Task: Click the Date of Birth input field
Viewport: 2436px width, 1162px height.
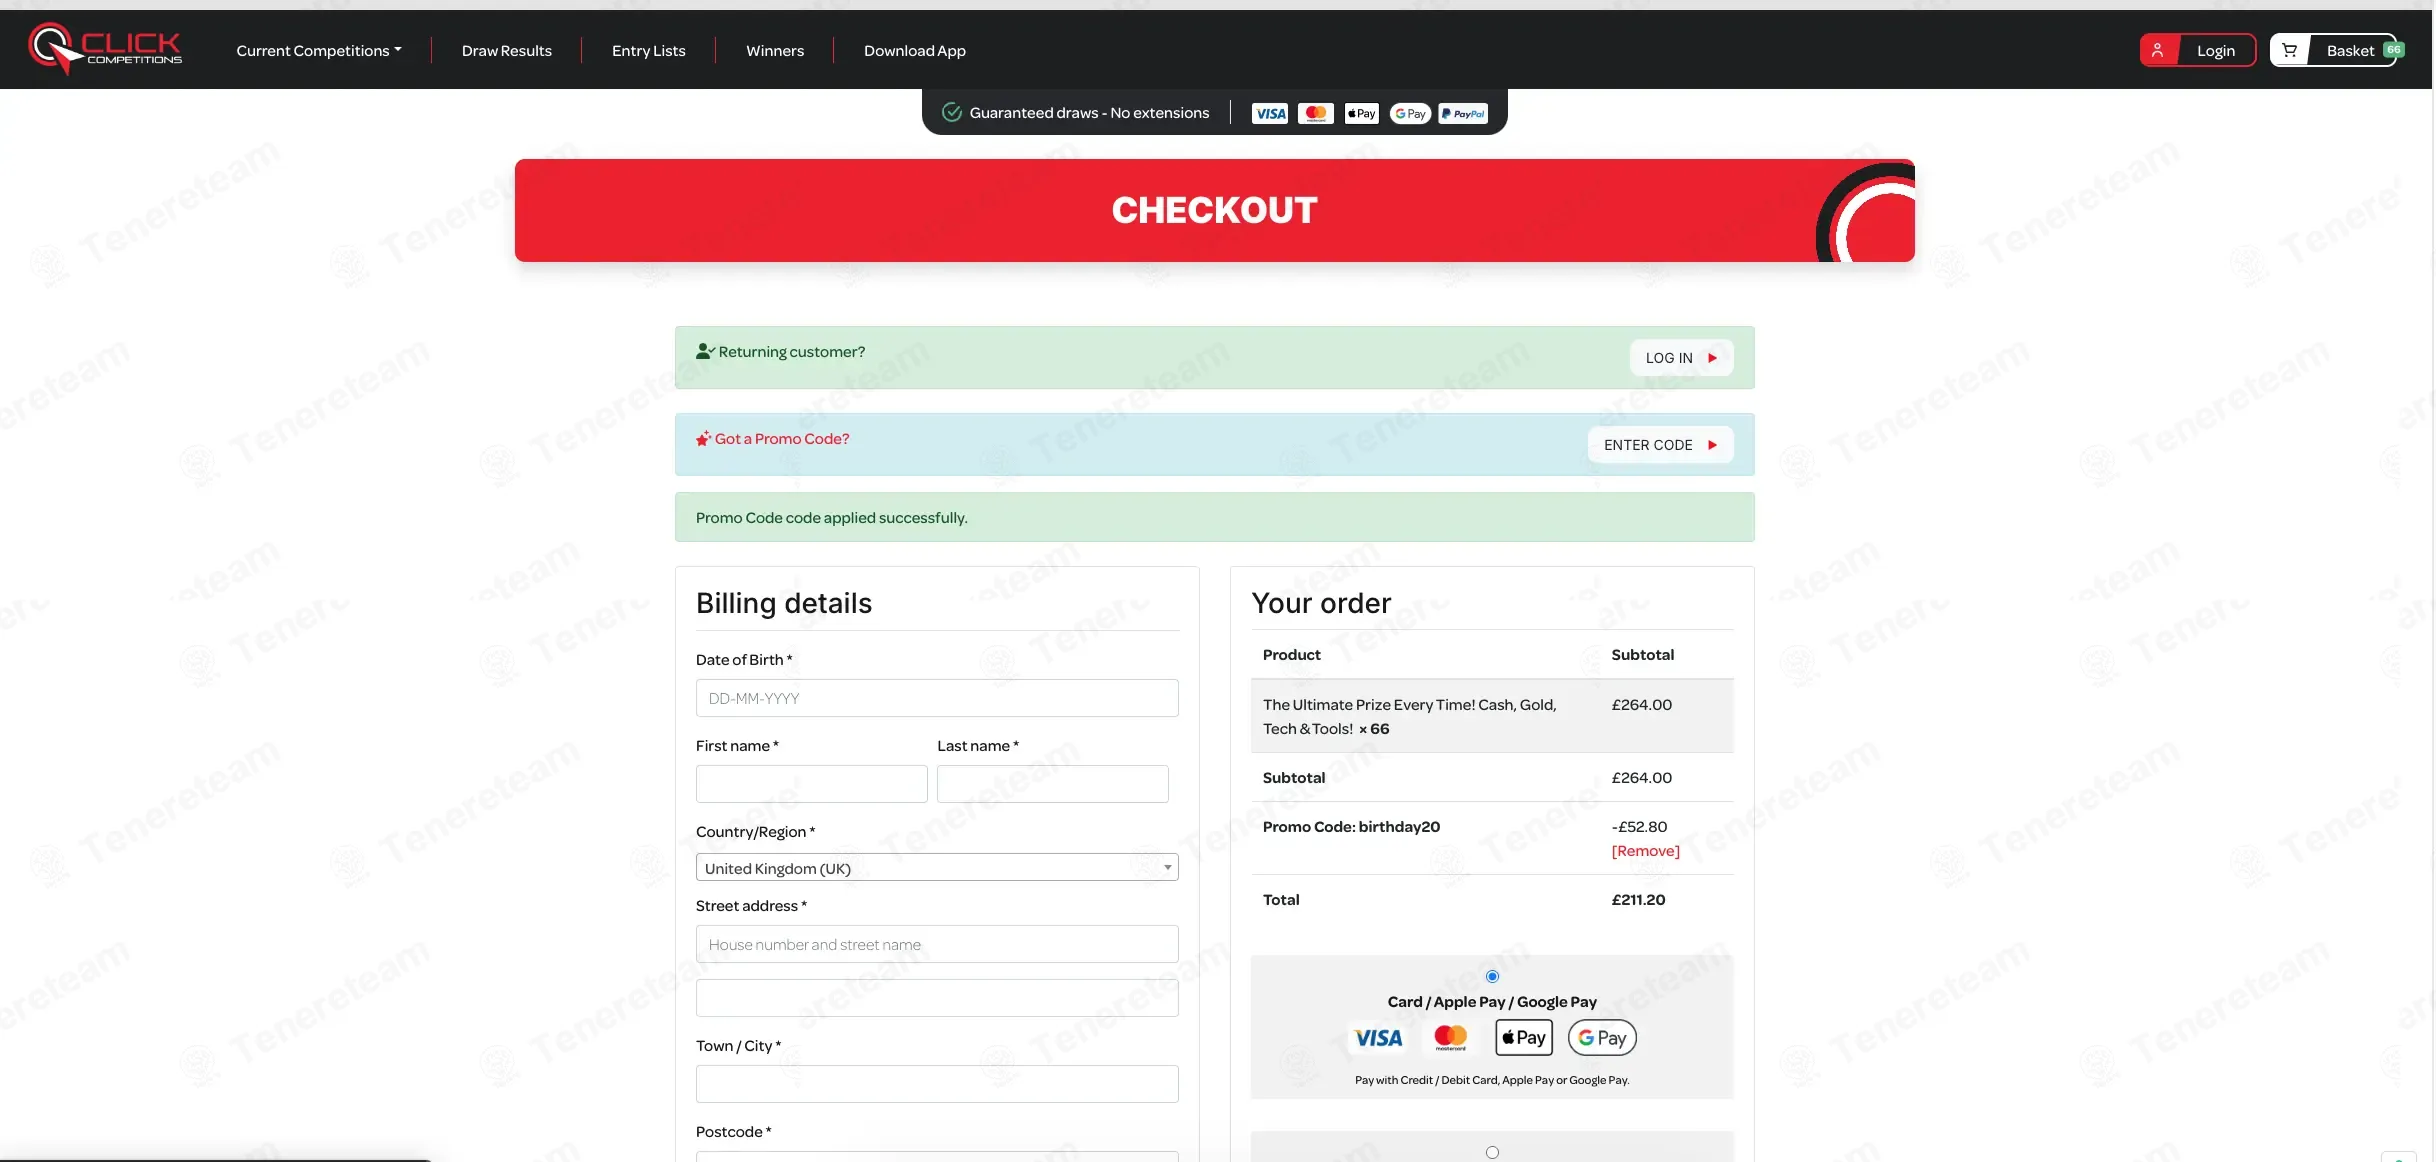Action: pyautogui.click(x=936, y=698)
